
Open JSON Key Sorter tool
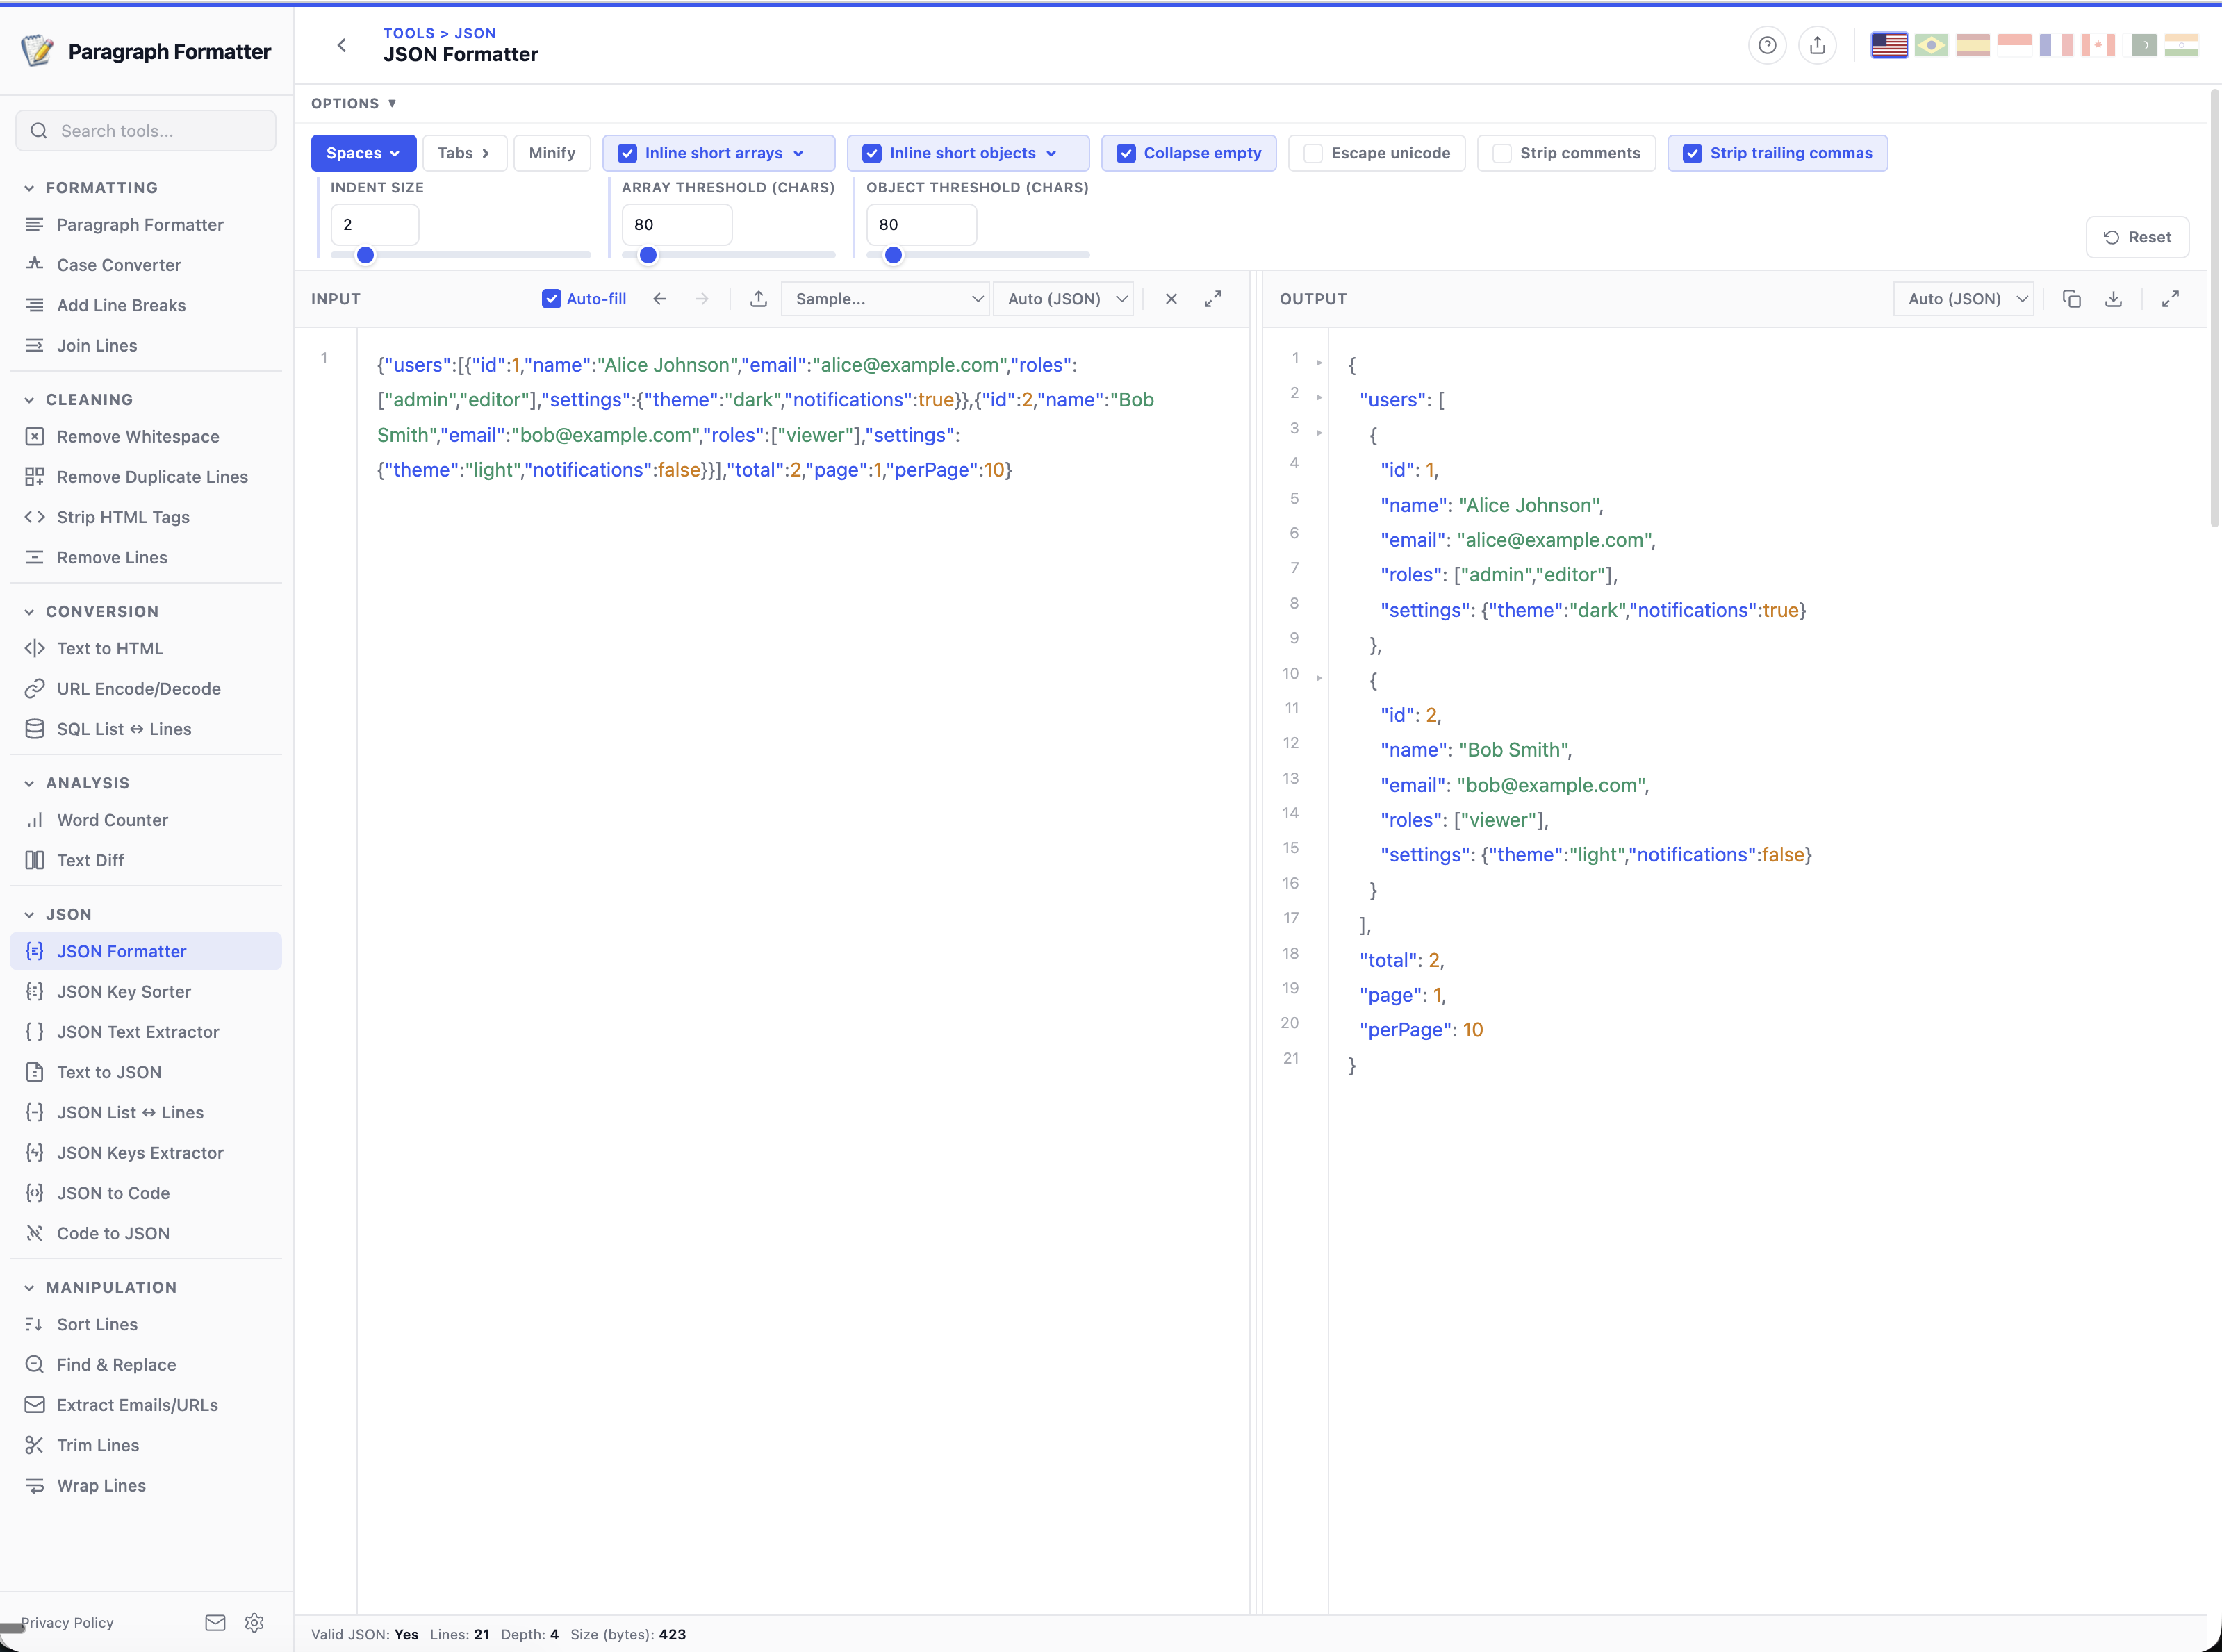[146, 992]
